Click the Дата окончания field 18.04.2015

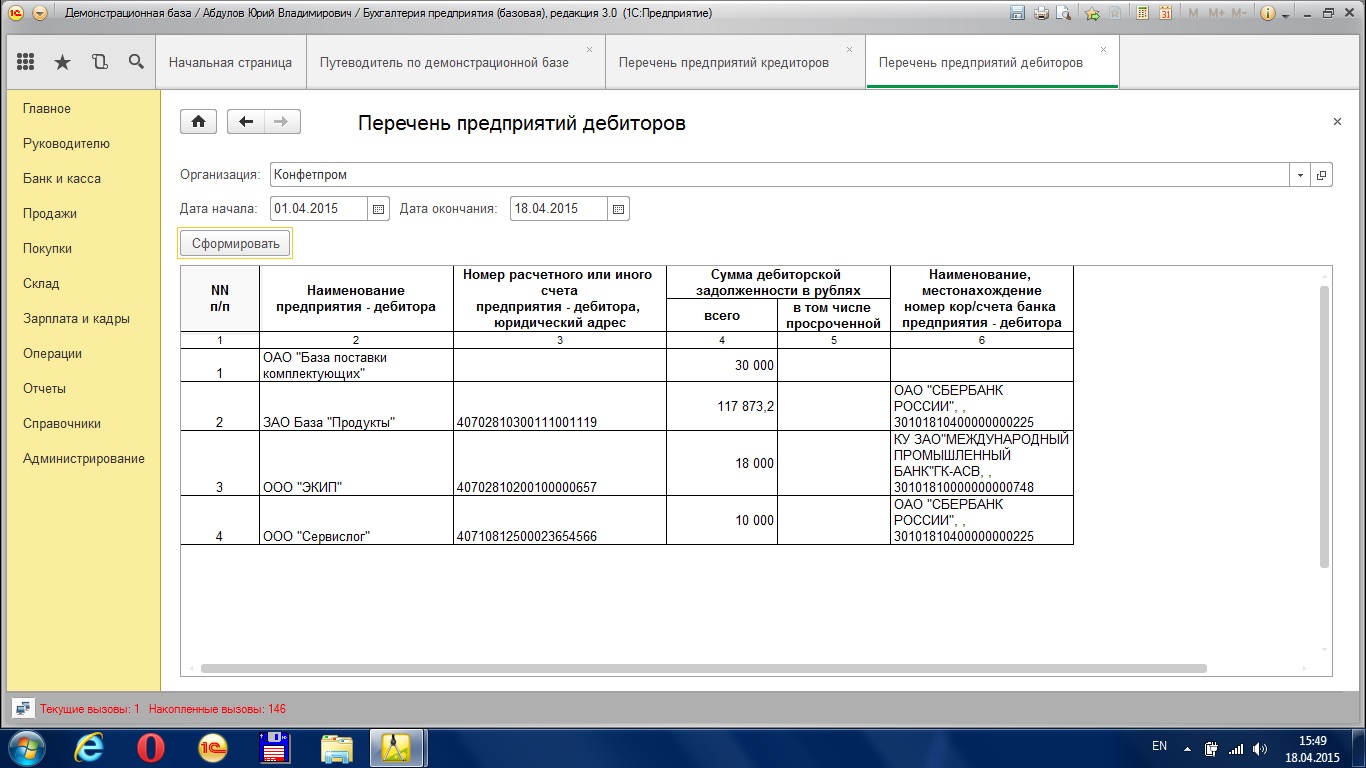559,209
